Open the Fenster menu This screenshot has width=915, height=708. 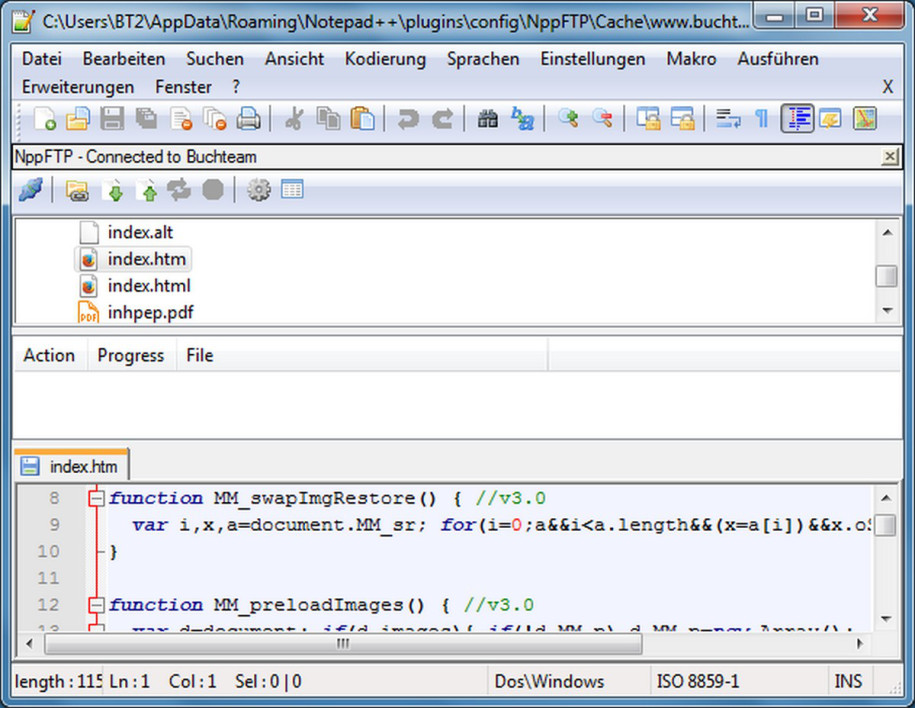click(x=183, y=87)
